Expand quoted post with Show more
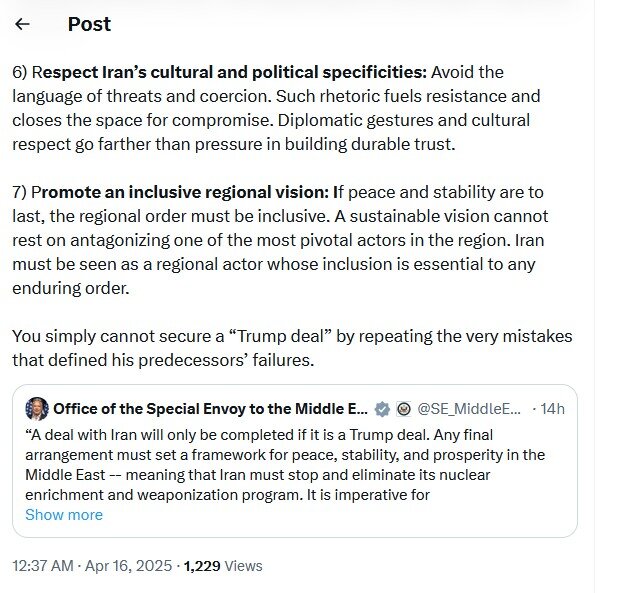The width and height of the screenshot is (617, 593). click(x=64, y=515)
